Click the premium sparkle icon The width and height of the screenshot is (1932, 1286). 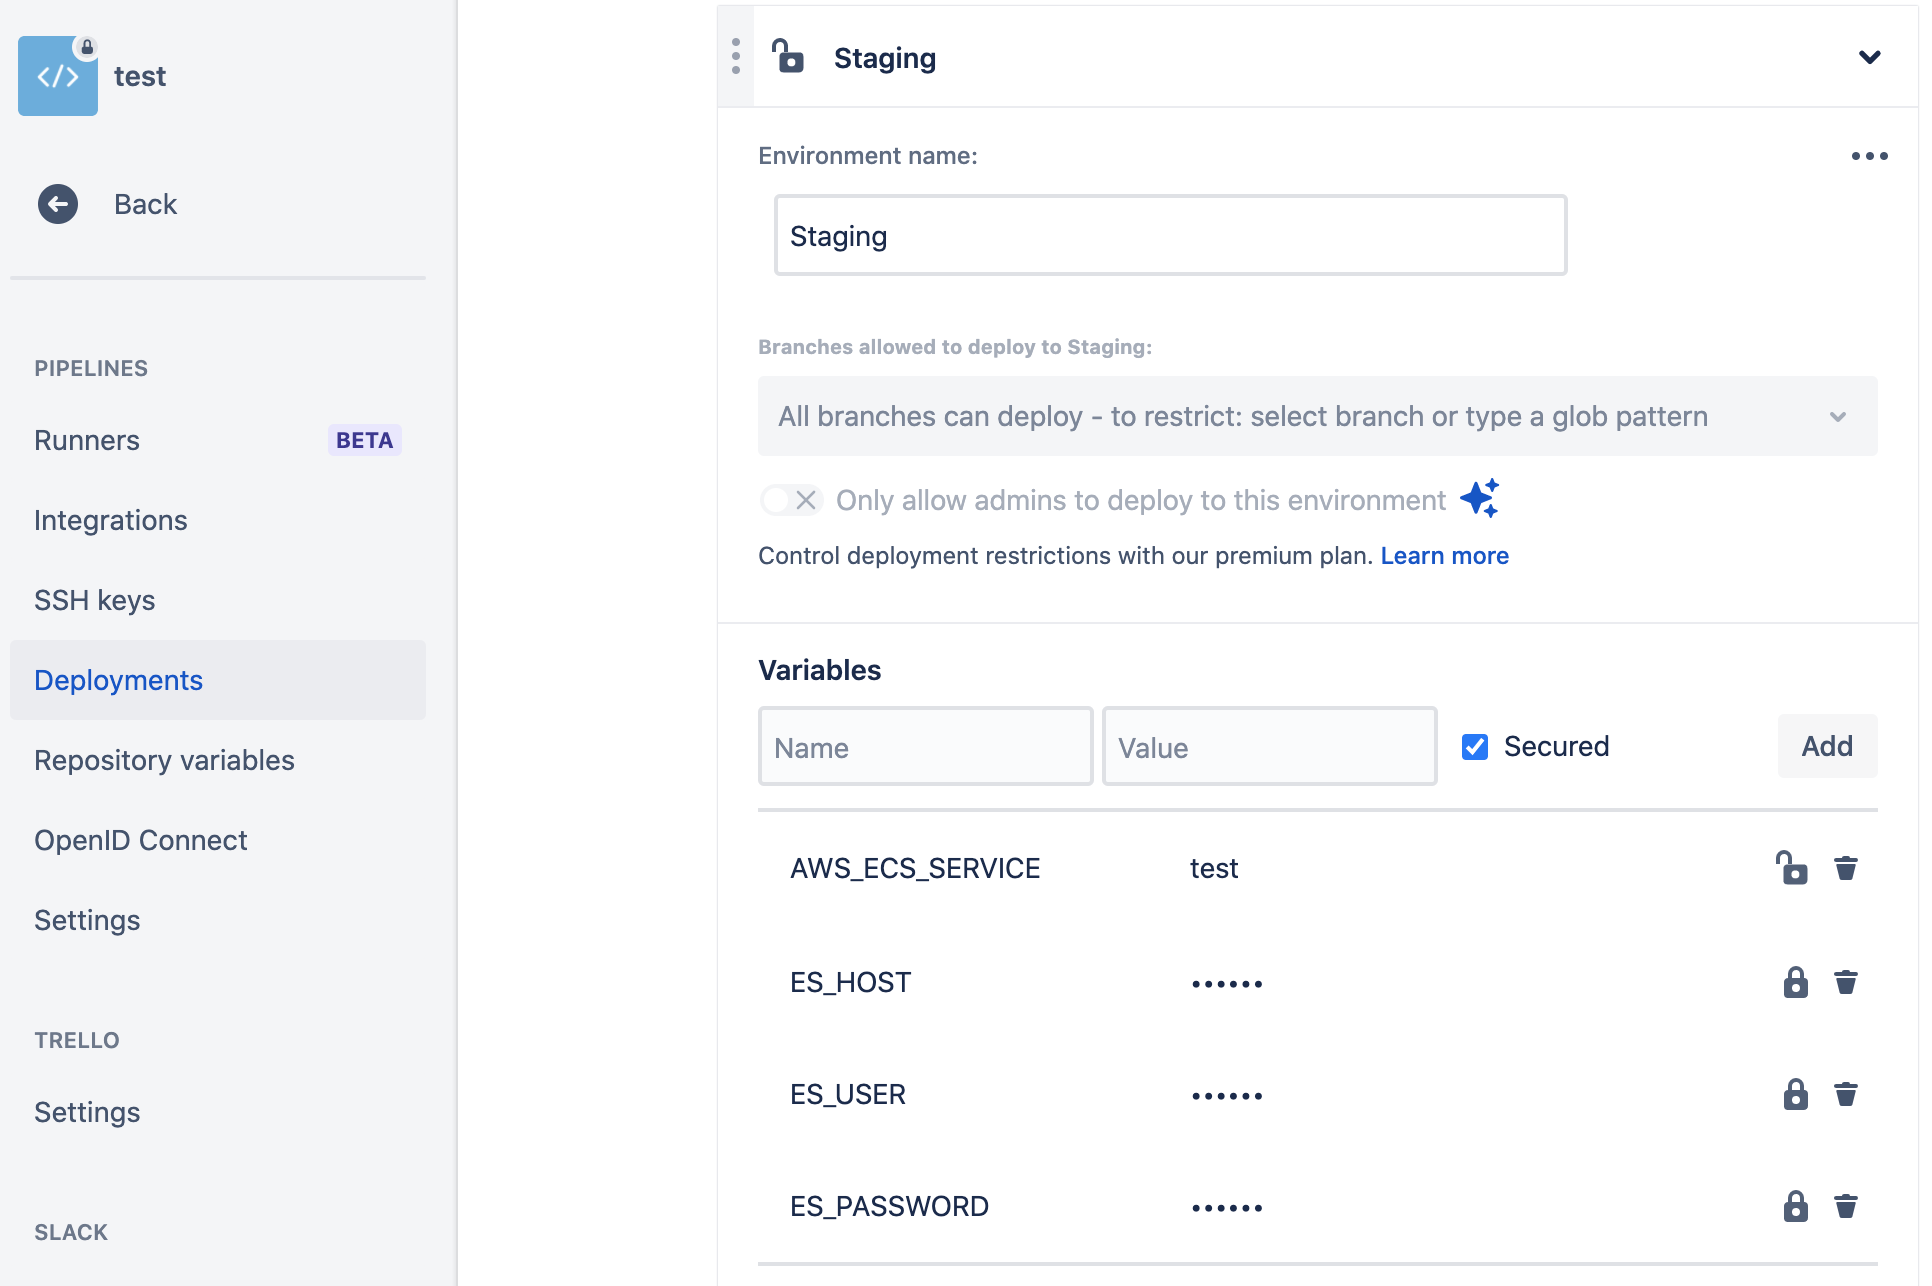tap(1479, 498)
